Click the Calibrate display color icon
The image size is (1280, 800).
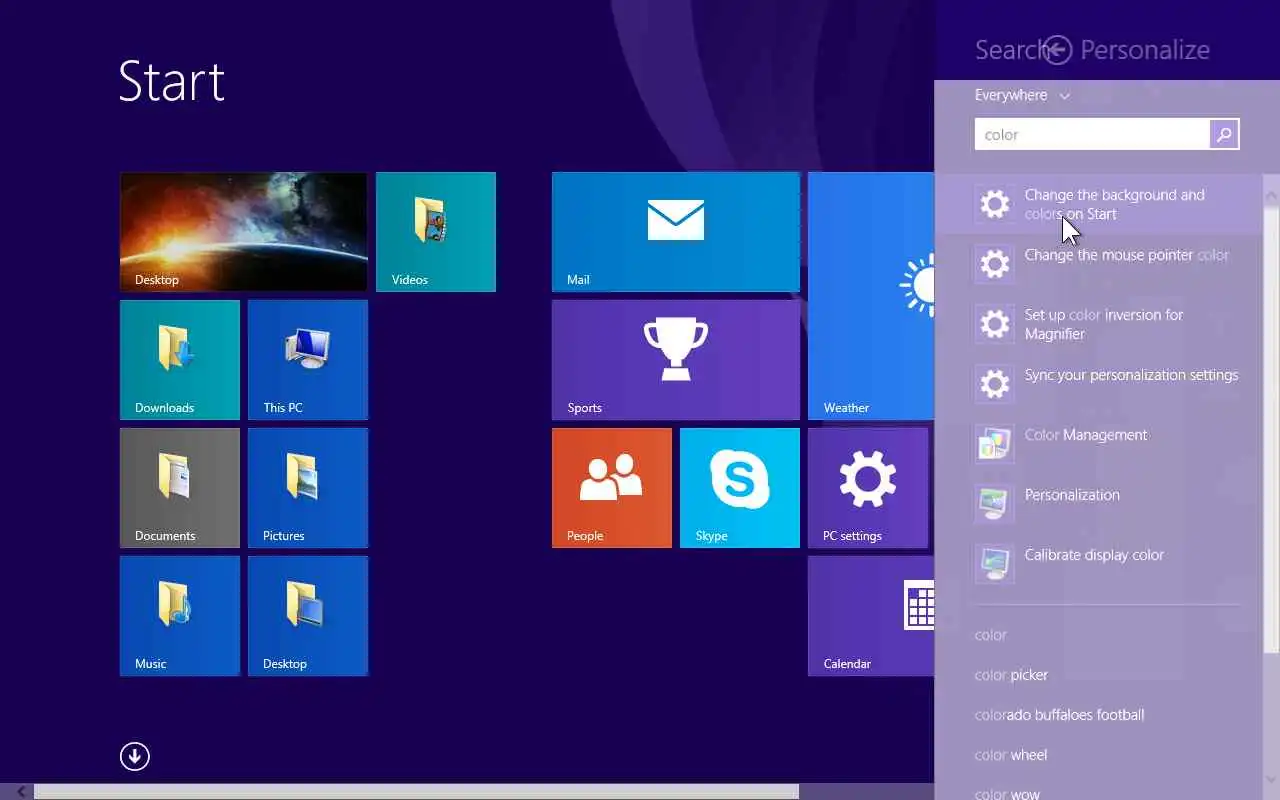point(995,564)
